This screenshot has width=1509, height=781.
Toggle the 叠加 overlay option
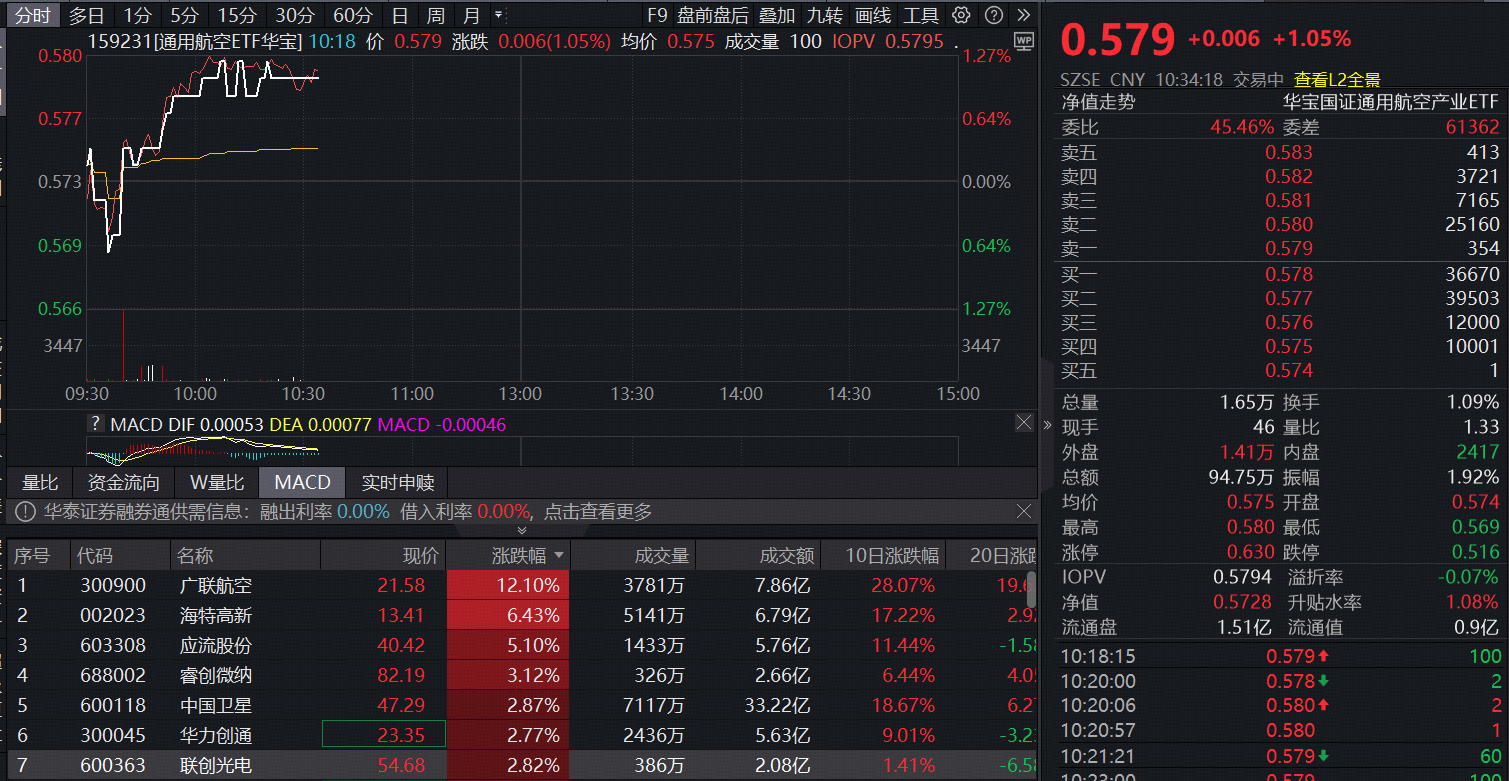pyautogui.click(x=777, y=15)
